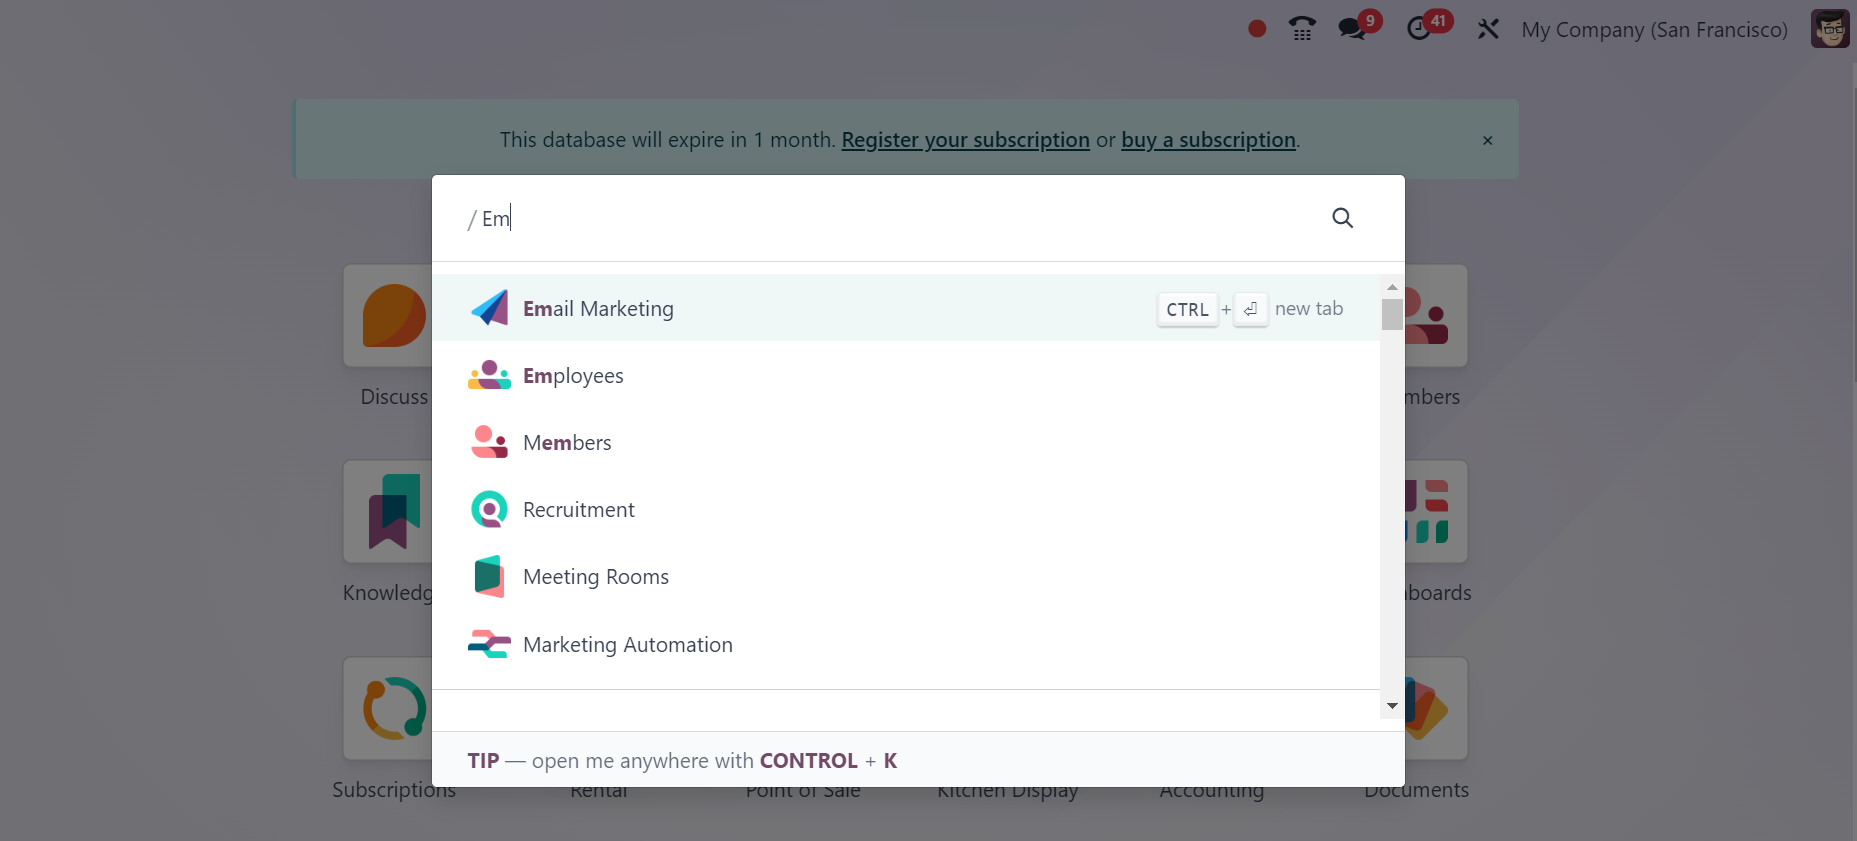Select Members from command palette results
This screenshot has height=841, width=1857.
tap(906, 442)
